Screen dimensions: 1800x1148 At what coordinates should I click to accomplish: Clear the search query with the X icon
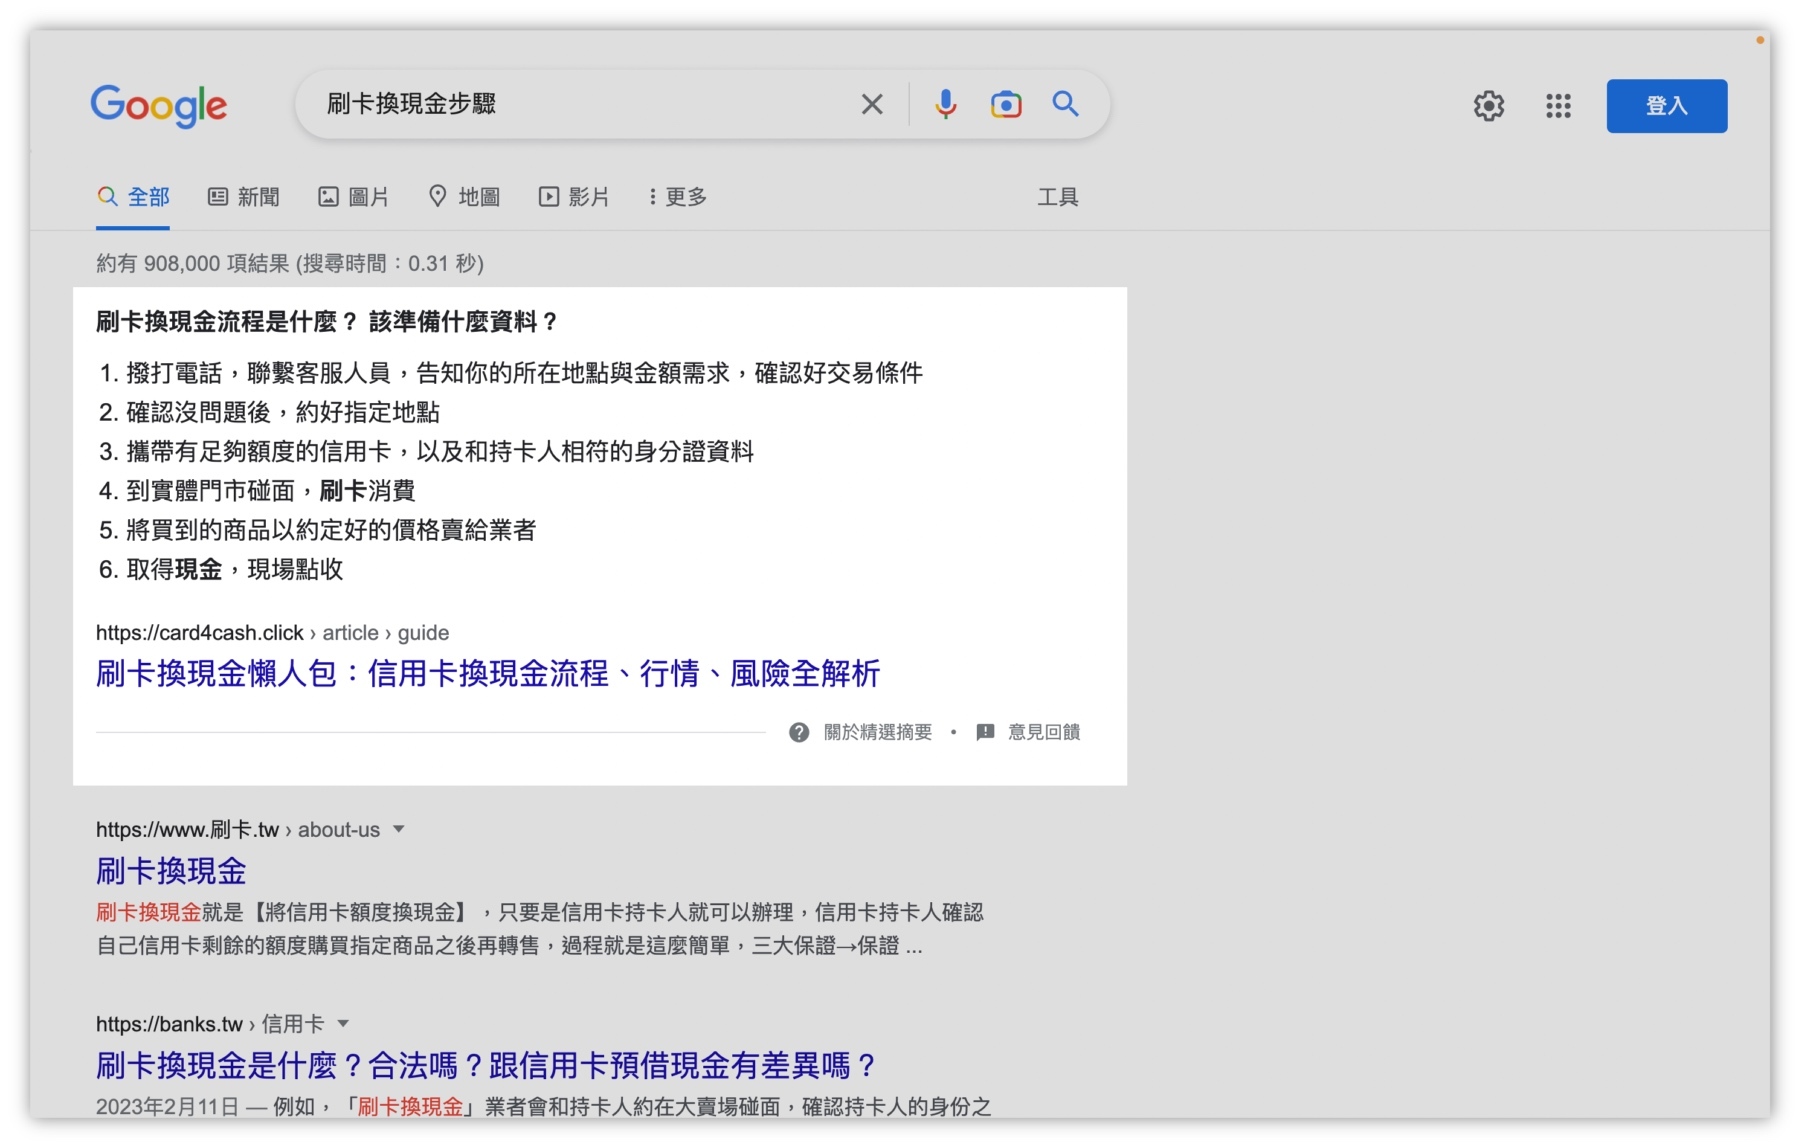pos(871,104)
